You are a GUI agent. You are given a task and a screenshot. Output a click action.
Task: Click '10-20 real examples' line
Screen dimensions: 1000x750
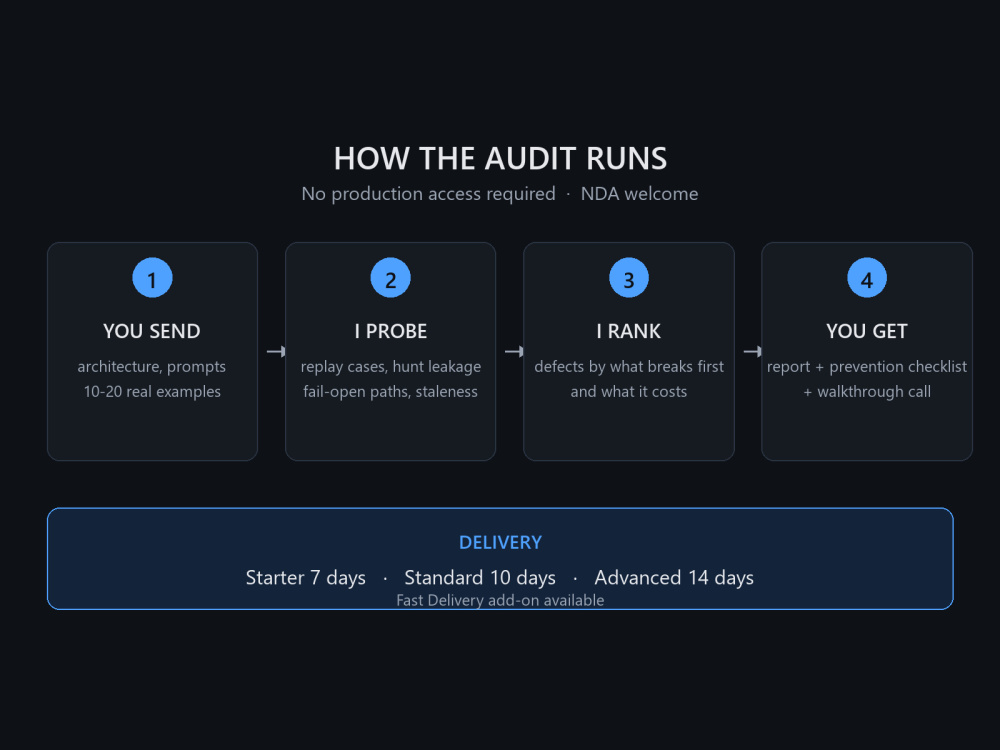(152, 392)
